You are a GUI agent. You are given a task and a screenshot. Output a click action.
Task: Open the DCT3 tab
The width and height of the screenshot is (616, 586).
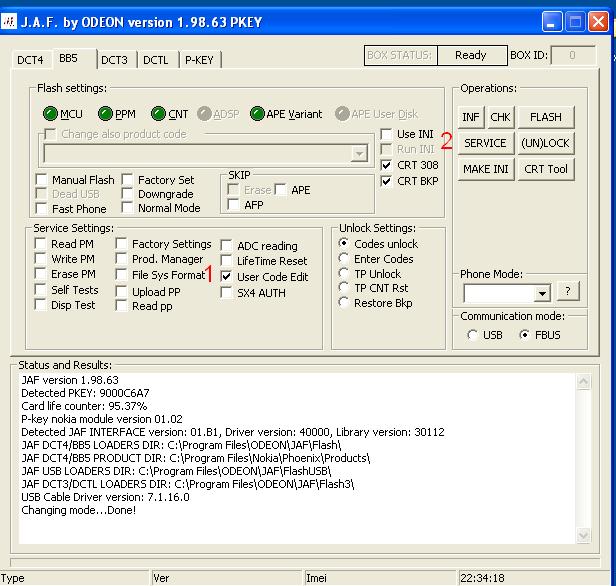(x=114, y=60)
